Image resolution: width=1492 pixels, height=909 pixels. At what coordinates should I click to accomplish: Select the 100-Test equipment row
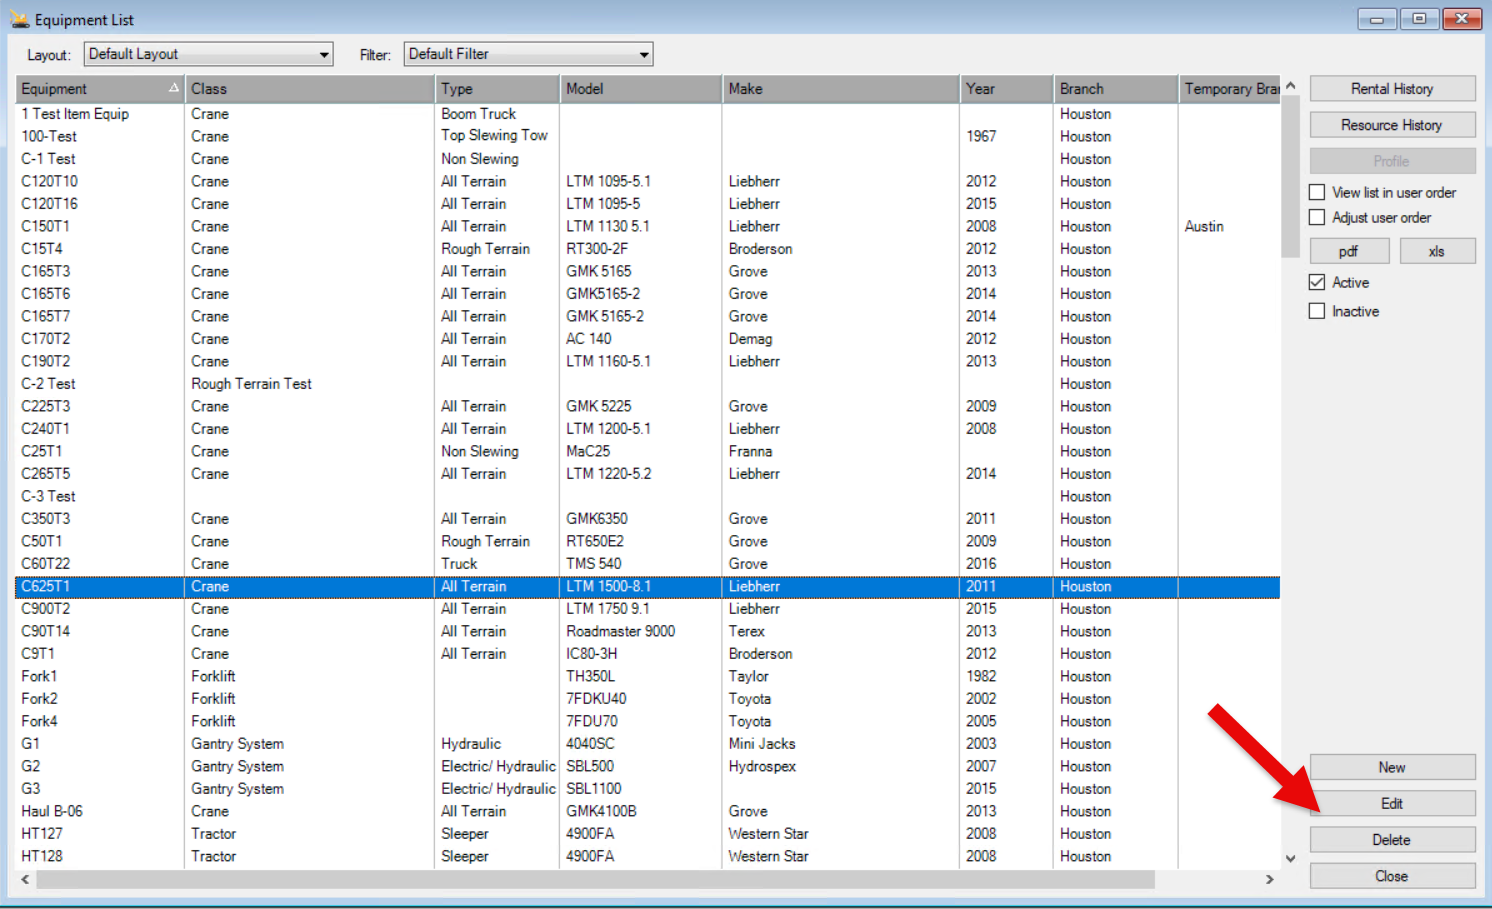(648, 136)
